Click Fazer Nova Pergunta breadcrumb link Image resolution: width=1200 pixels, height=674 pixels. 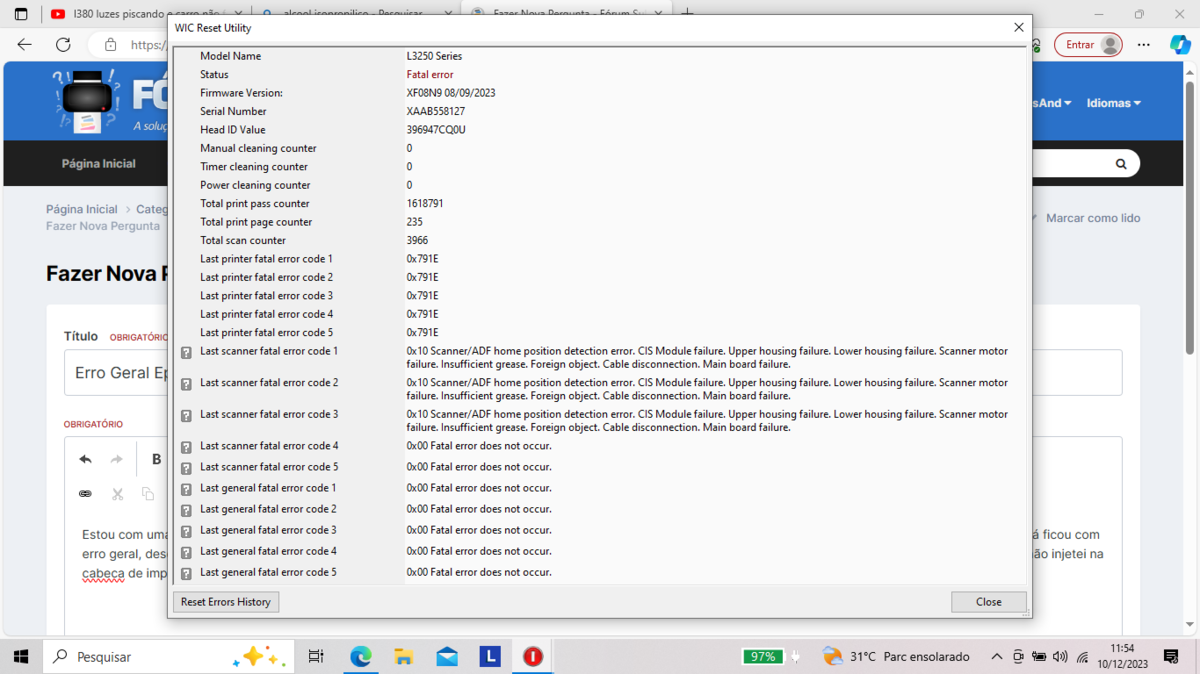tap(103, 226)
